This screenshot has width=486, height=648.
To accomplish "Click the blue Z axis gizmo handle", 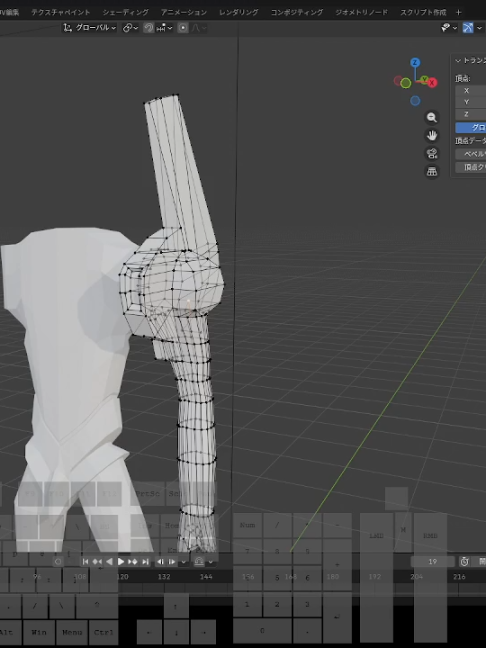I will (415, 62).
